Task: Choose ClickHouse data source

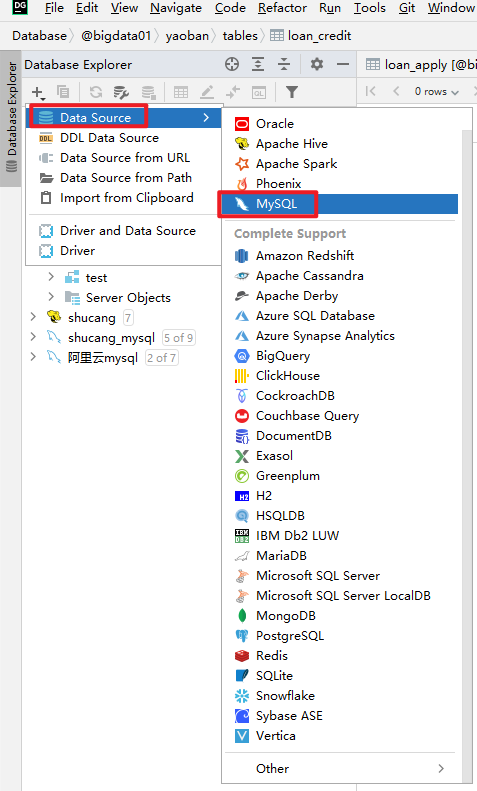Action: point(341,376)
